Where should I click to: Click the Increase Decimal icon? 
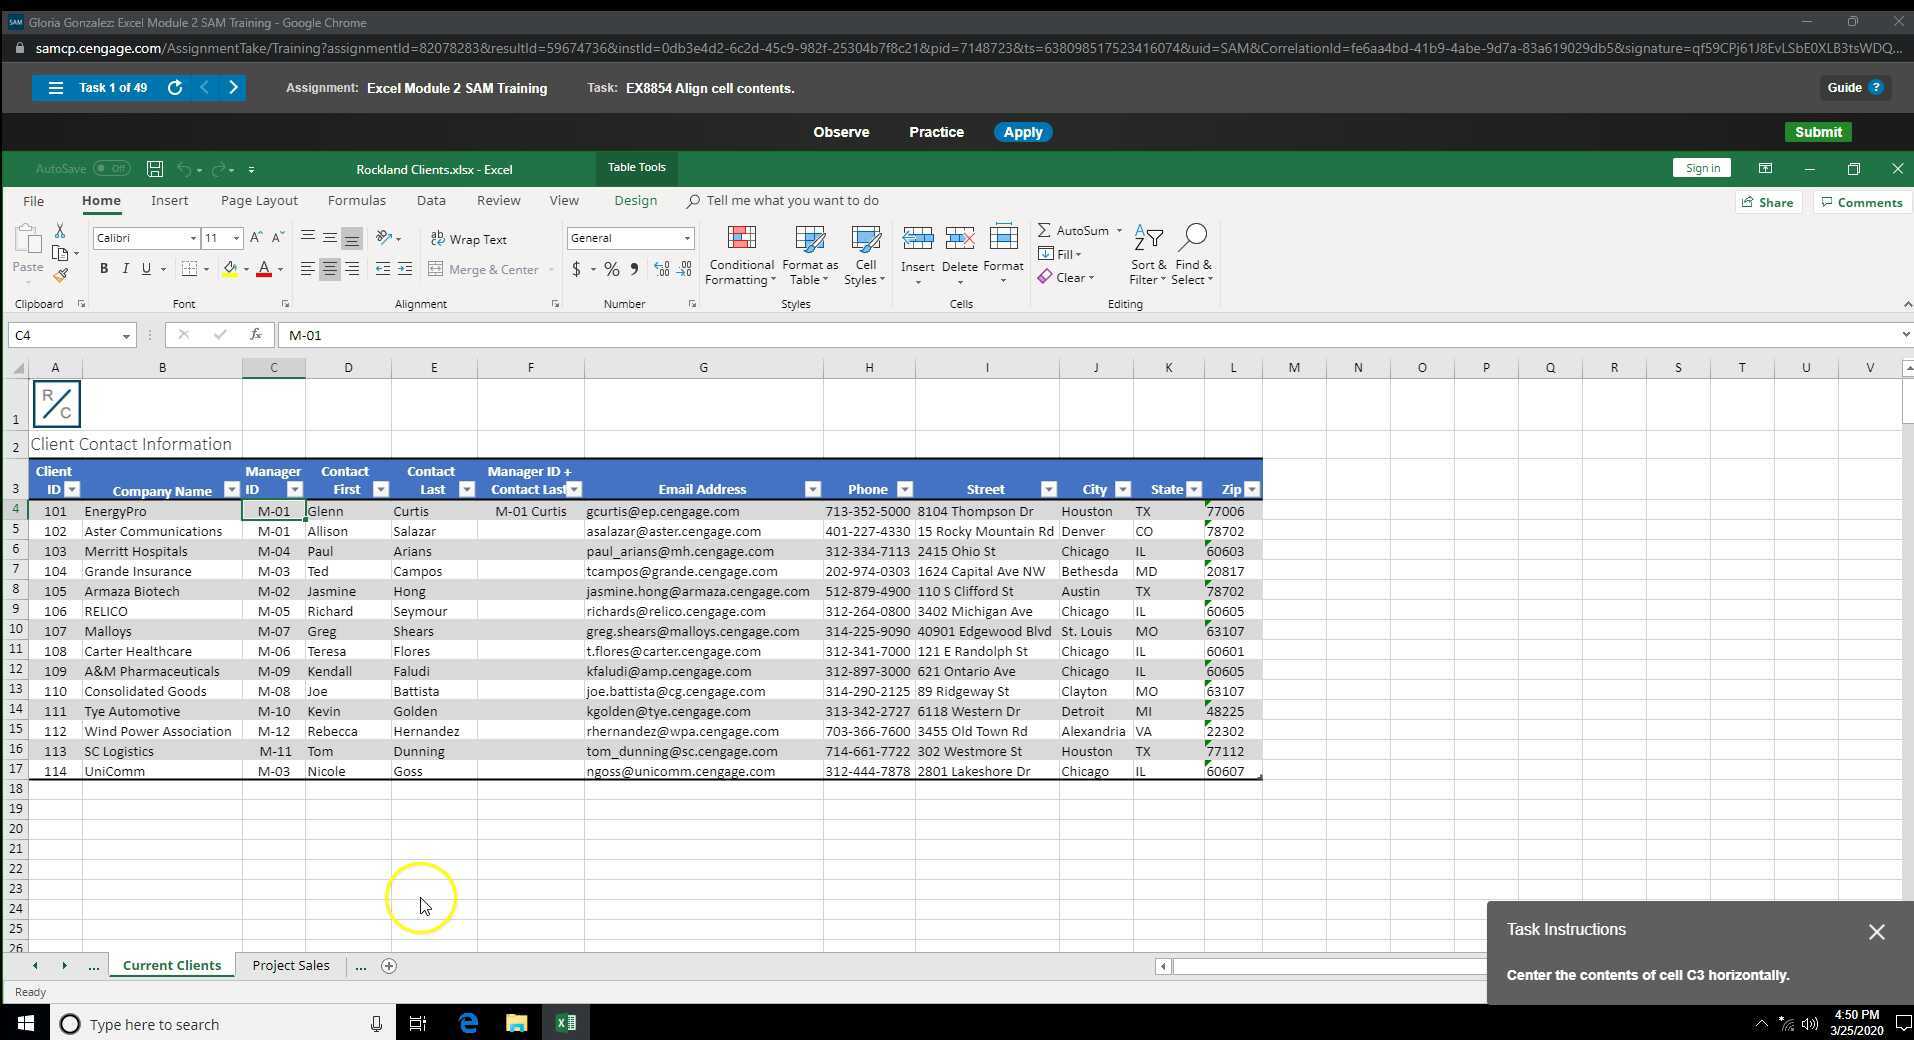click(661, 269)
